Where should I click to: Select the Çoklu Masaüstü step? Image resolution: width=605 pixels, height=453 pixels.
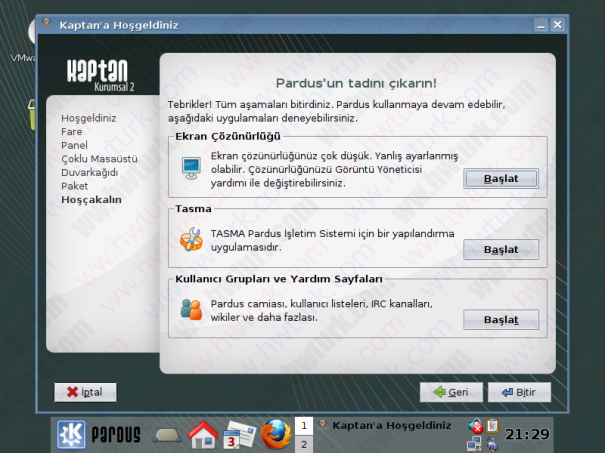pyautogui.click(x=99, y=159)
